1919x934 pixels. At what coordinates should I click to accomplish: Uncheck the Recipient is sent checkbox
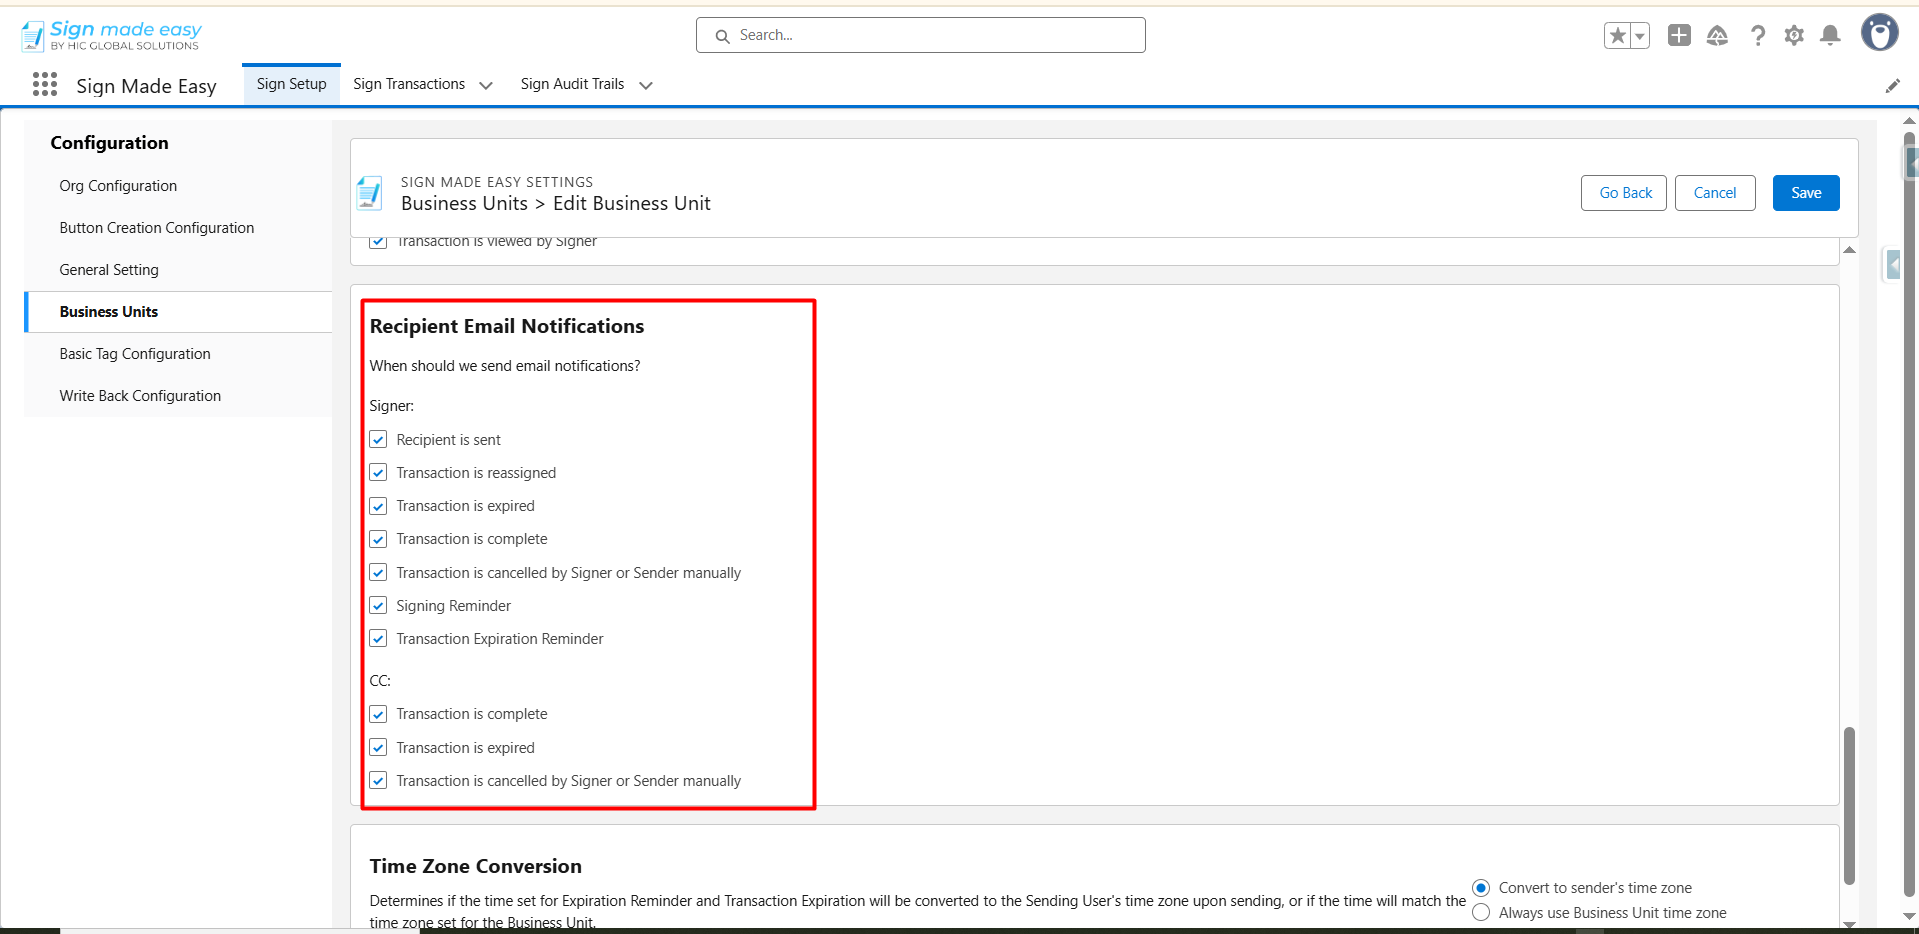click(378, 440)
